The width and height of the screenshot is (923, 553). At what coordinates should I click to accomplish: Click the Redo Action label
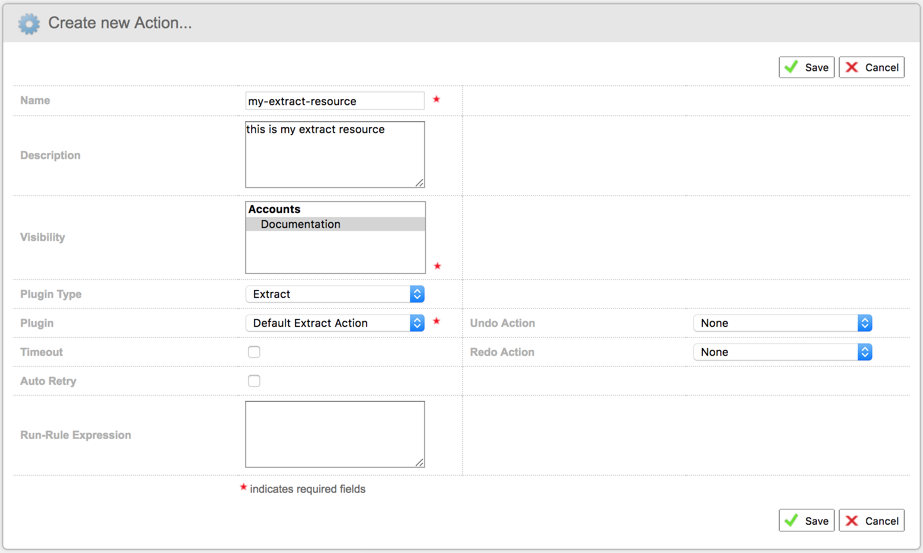tap(502, 352)
